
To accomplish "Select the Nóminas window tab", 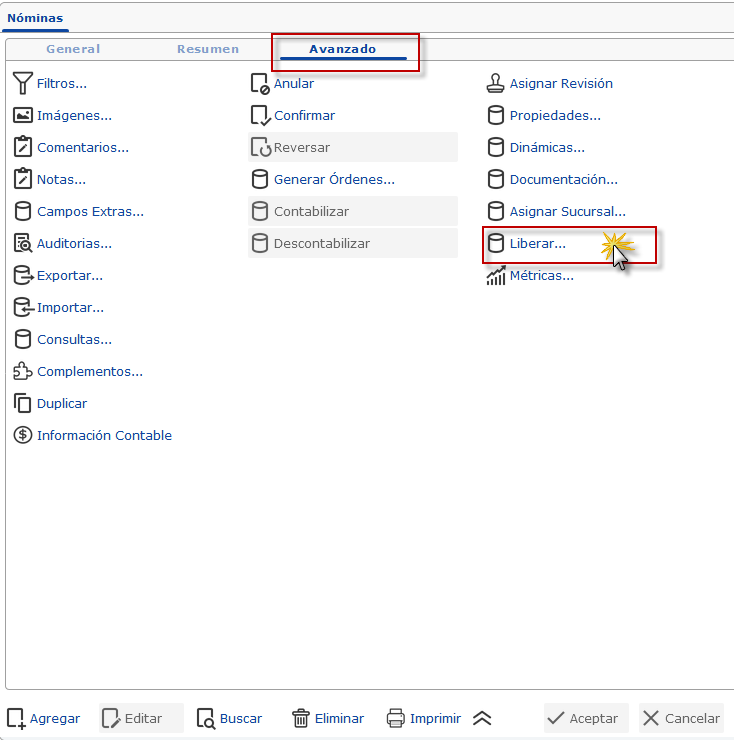I will click(x=35, y=18).
